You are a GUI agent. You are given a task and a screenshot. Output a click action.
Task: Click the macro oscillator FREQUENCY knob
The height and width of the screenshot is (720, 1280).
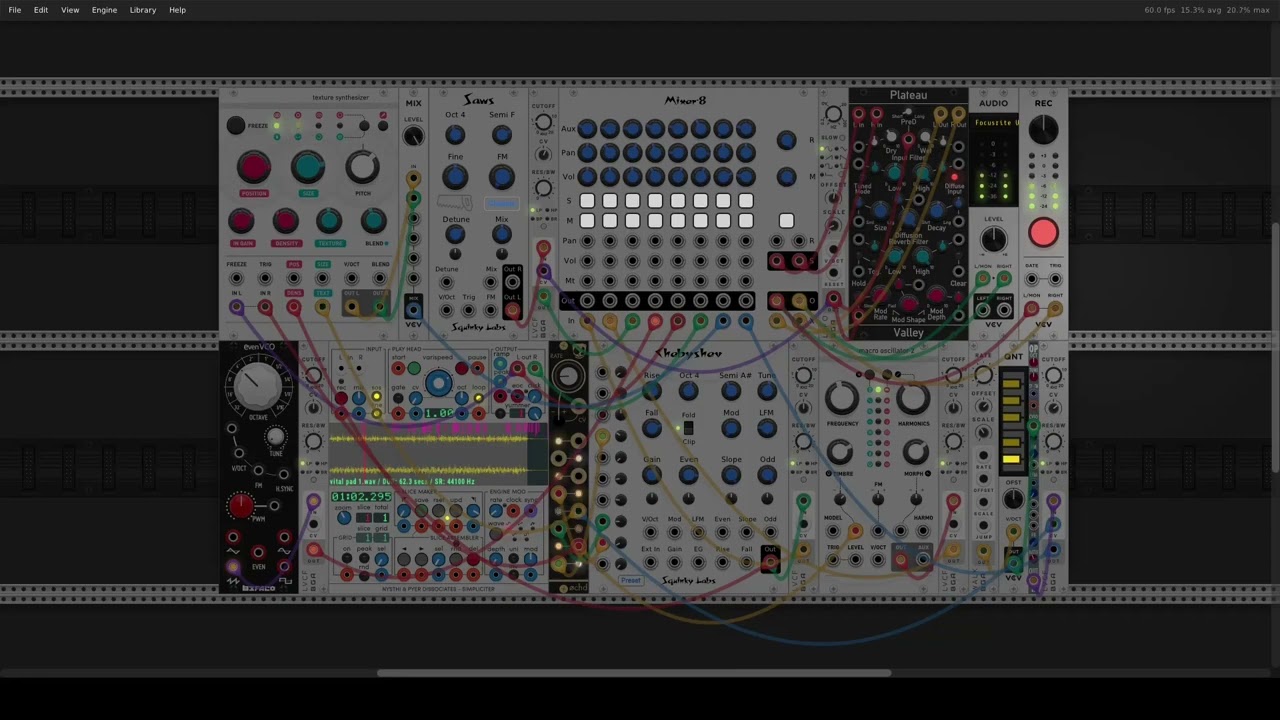842,398
